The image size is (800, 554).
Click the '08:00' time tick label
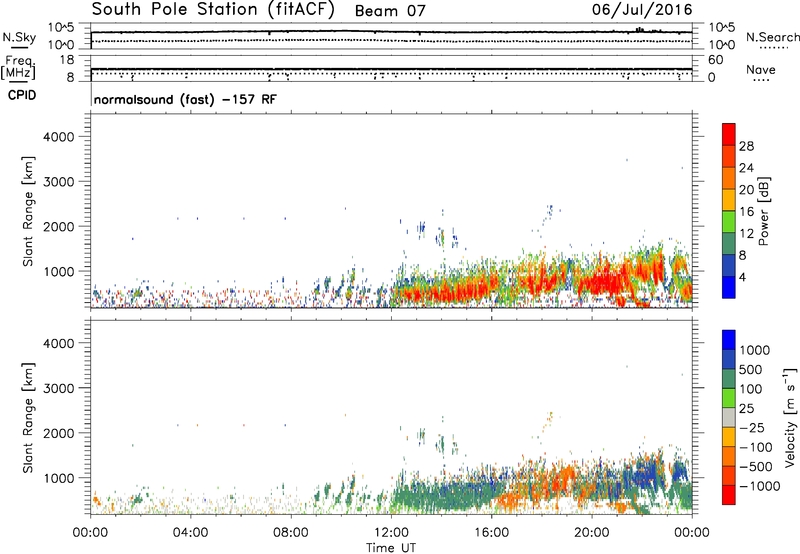point(290,533)
